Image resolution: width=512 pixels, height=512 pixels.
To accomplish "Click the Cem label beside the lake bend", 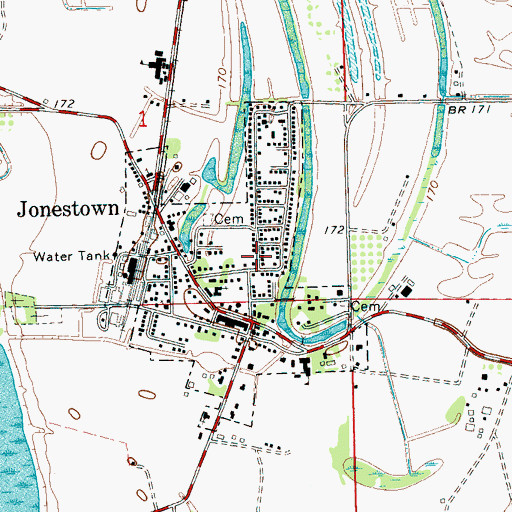I will (229, 219).
